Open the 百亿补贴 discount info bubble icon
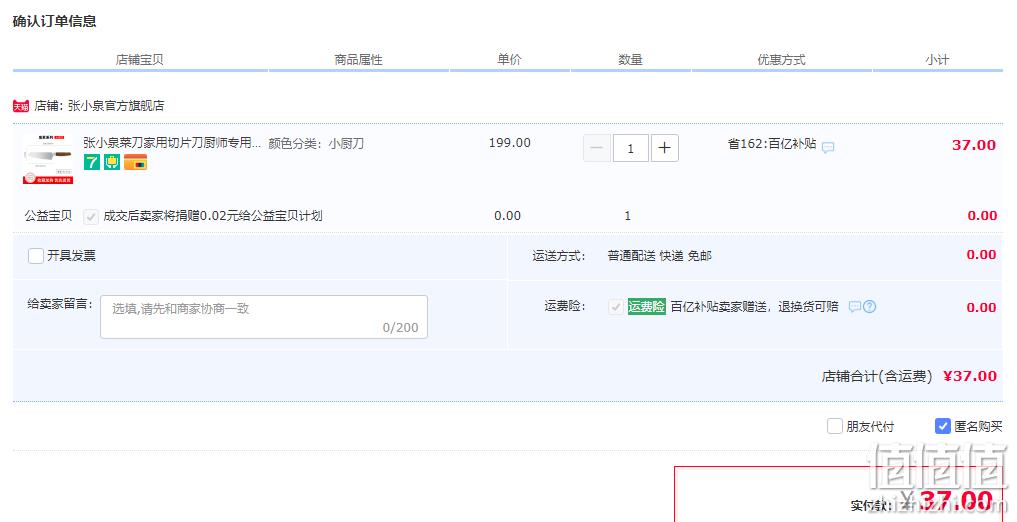The width and height of the screenshot is (1017, 522). coord(828,147)
